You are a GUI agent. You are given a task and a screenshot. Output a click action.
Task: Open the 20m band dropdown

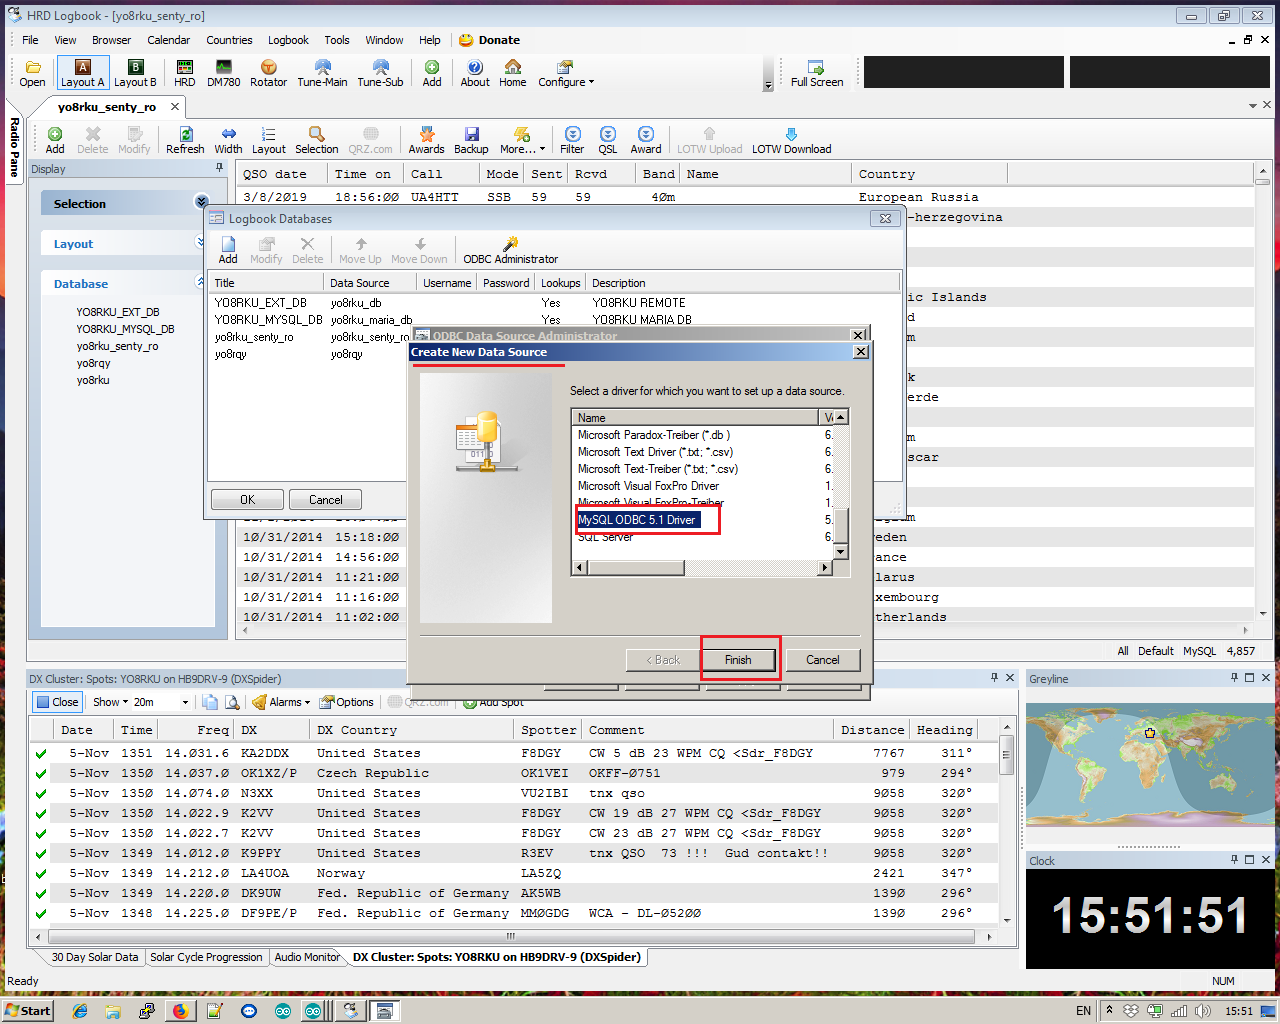pos(184,702)
